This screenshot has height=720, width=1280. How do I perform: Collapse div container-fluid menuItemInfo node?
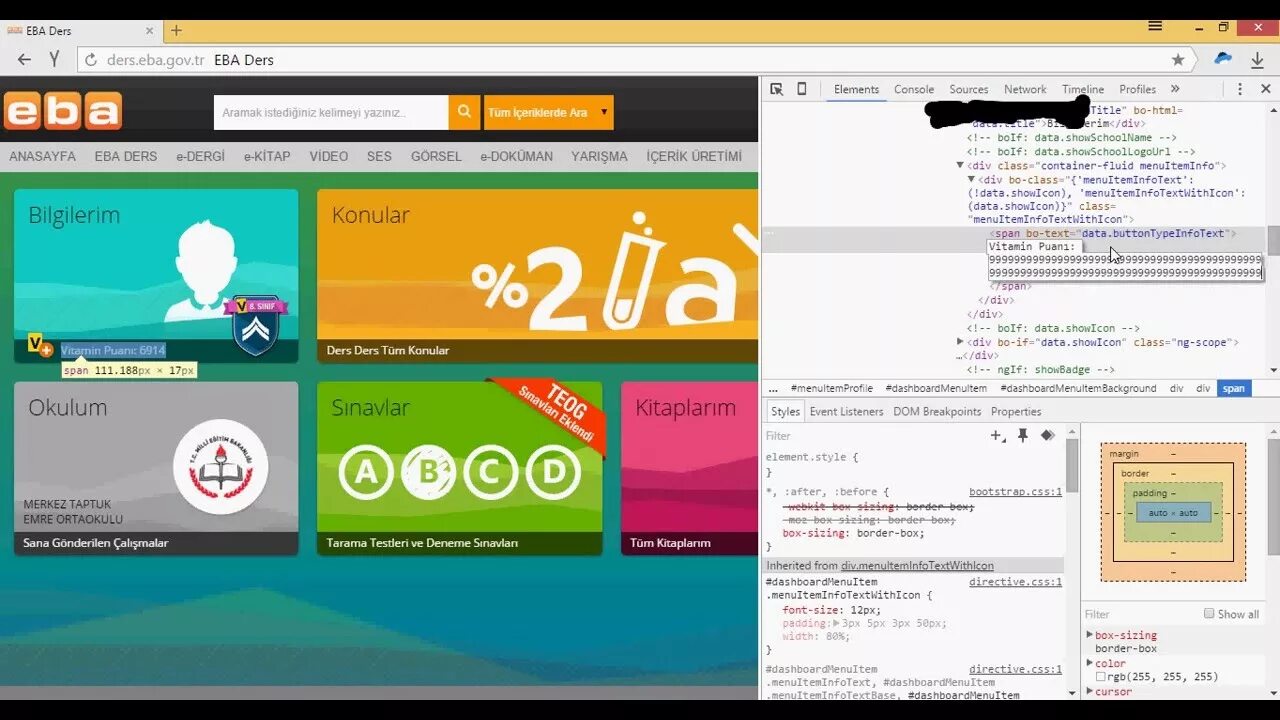click(x=960, y=166)
